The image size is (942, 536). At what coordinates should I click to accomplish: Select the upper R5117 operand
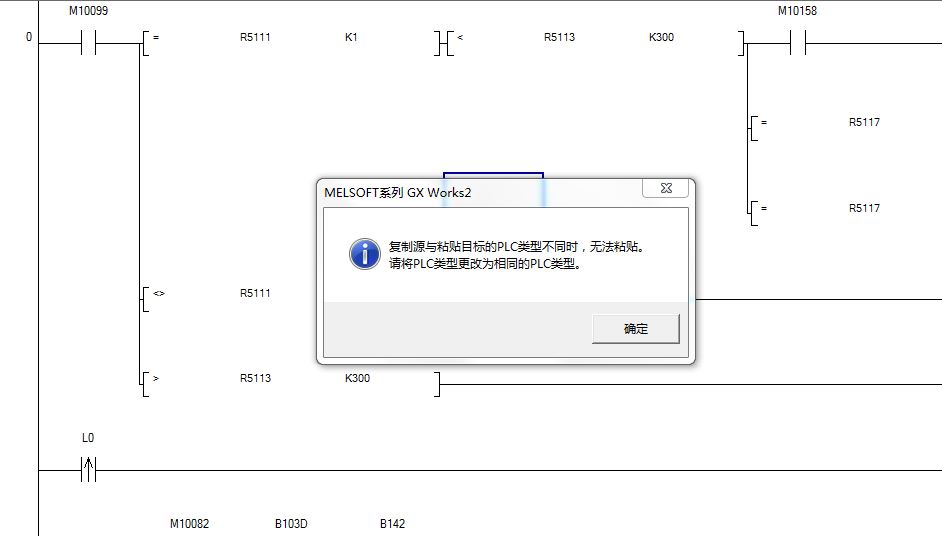864,123
